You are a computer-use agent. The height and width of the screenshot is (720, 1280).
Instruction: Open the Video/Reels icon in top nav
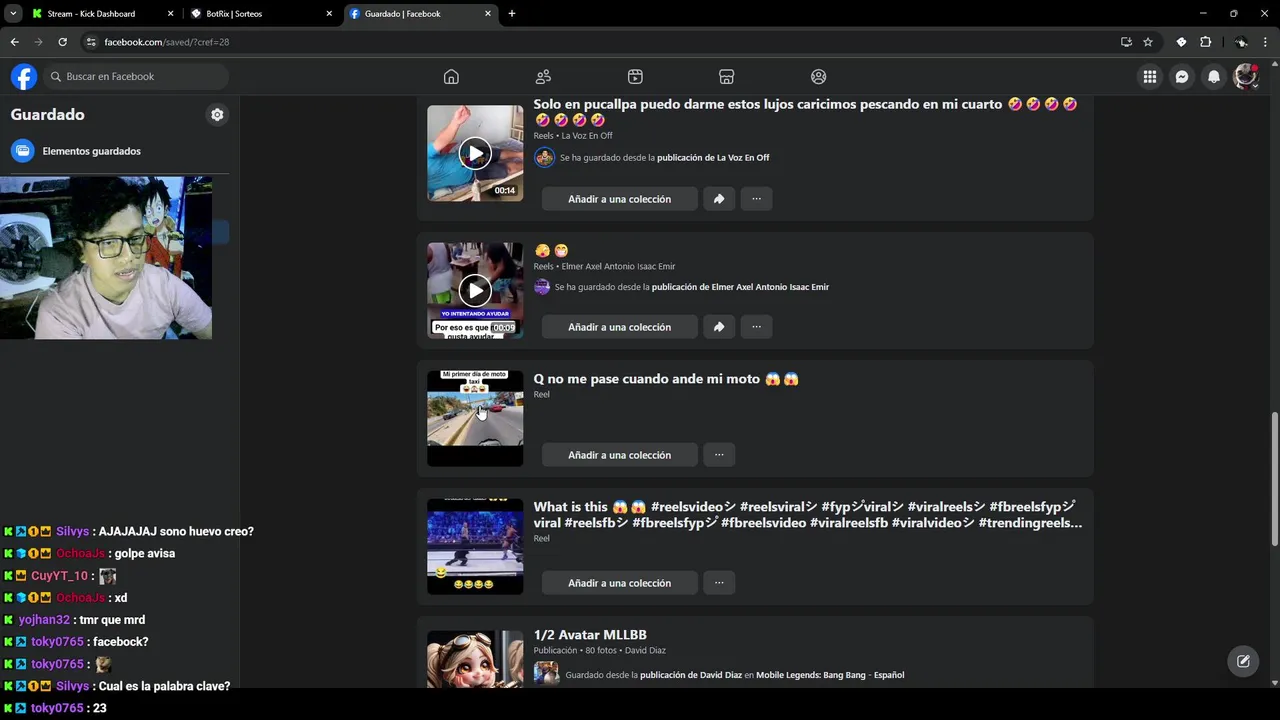(x=635, y=77)
